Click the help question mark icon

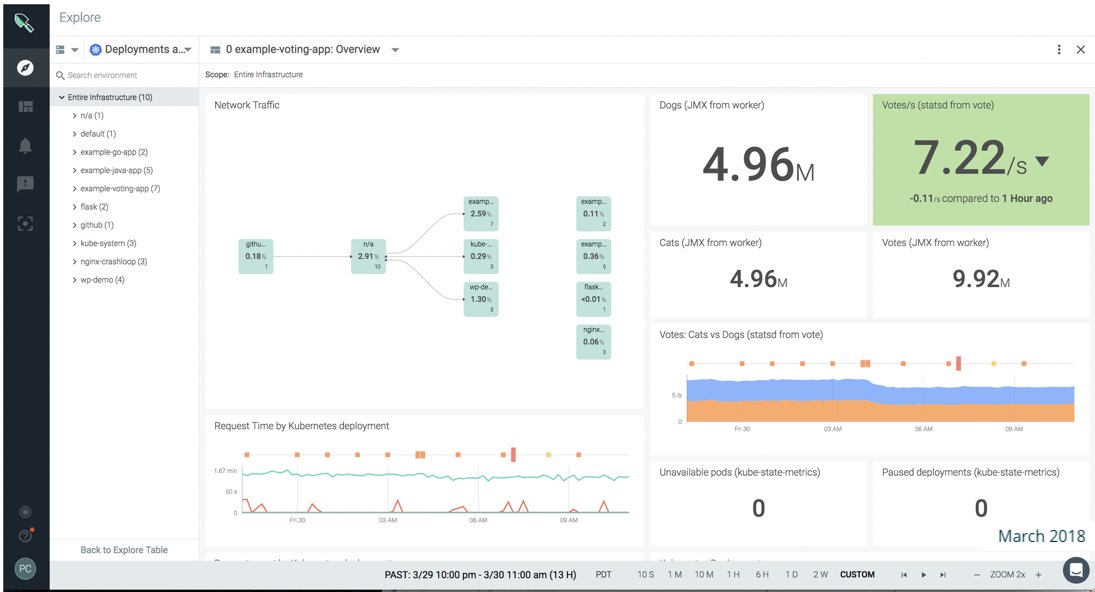[25, 535]
